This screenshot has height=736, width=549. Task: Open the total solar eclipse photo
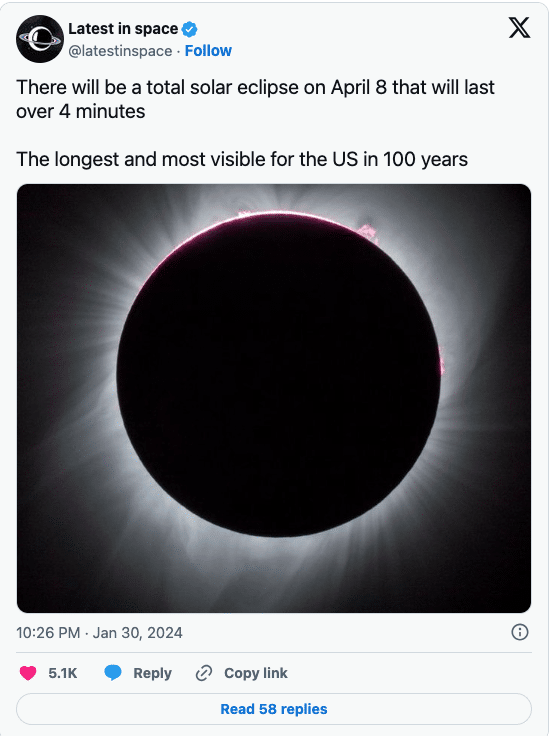pos(274,398)
